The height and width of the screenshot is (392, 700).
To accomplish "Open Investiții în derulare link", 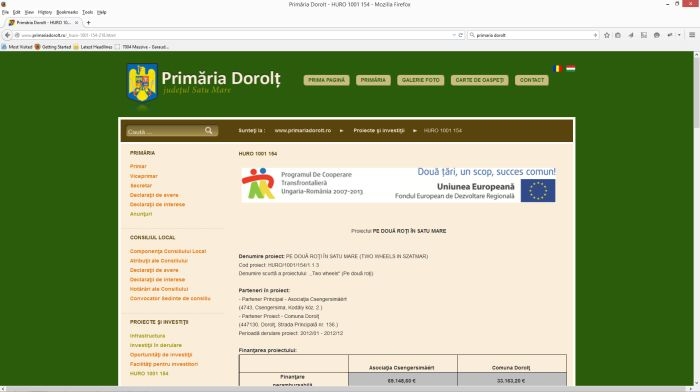I will (x=155, y=345).
